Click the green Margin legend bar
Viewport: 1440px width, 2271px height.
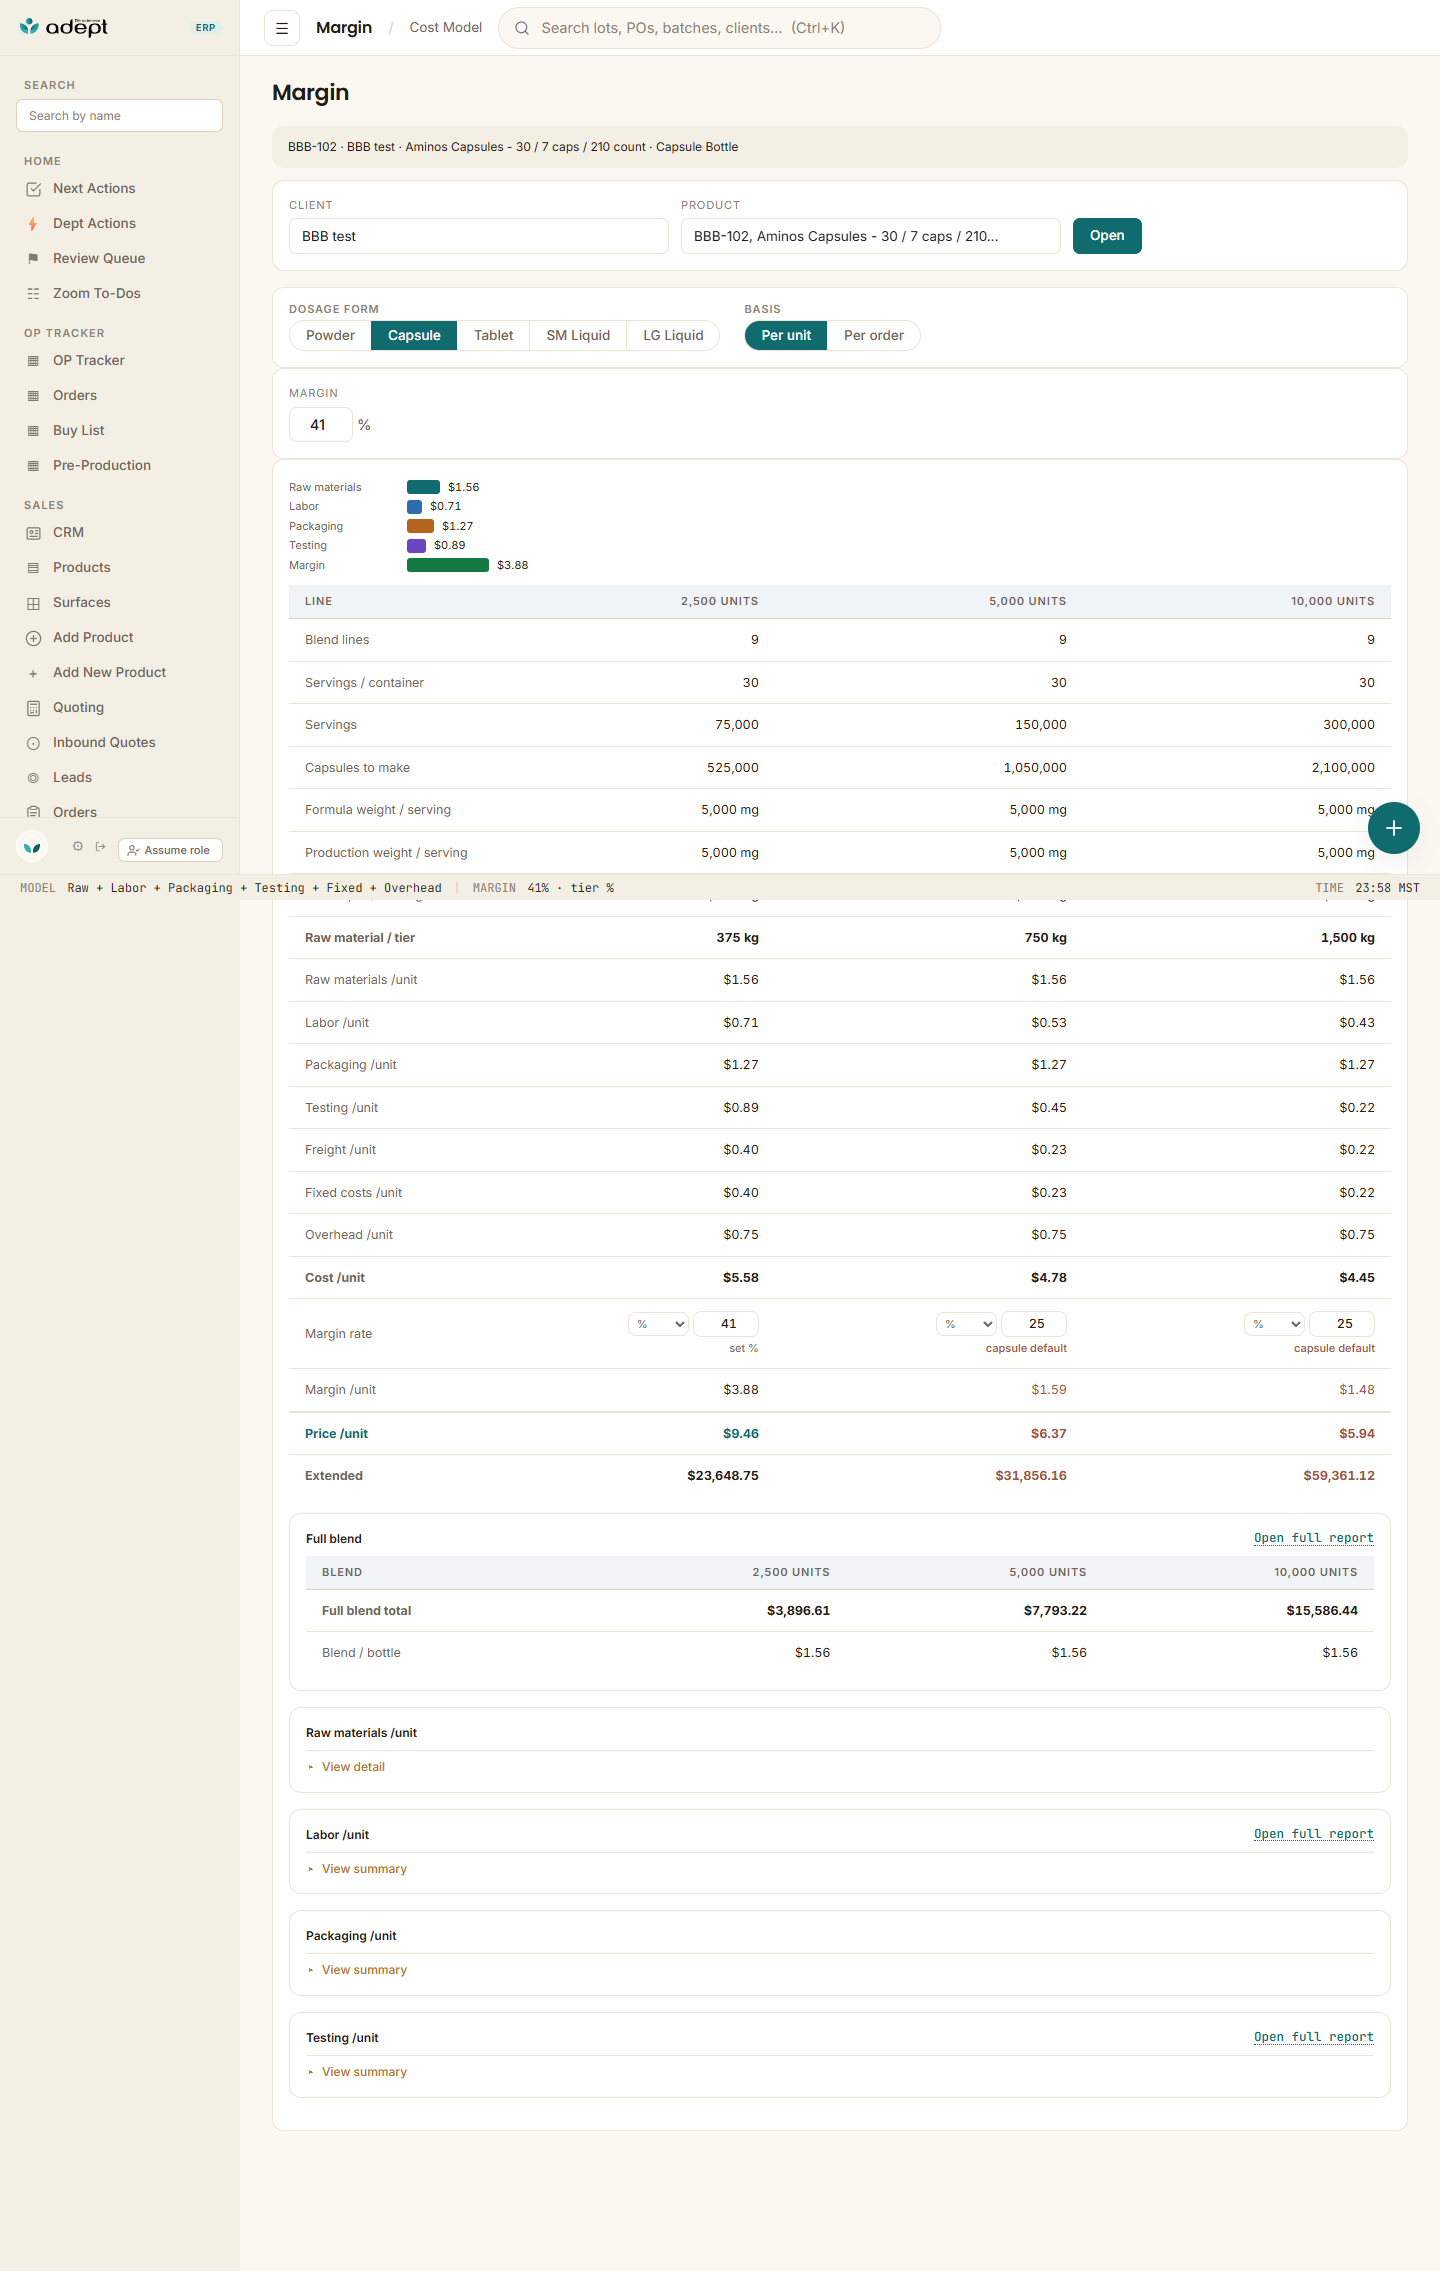point(448,565)
